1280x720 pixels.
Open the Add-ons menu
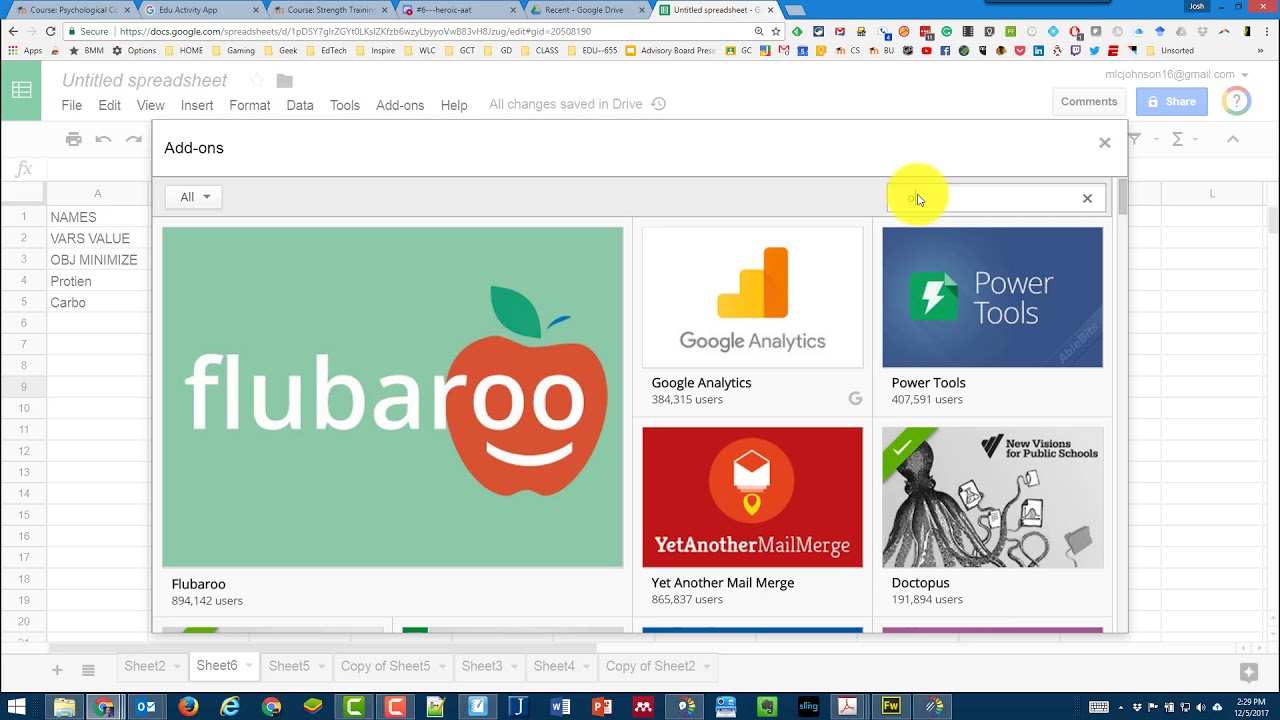point(400,105)
